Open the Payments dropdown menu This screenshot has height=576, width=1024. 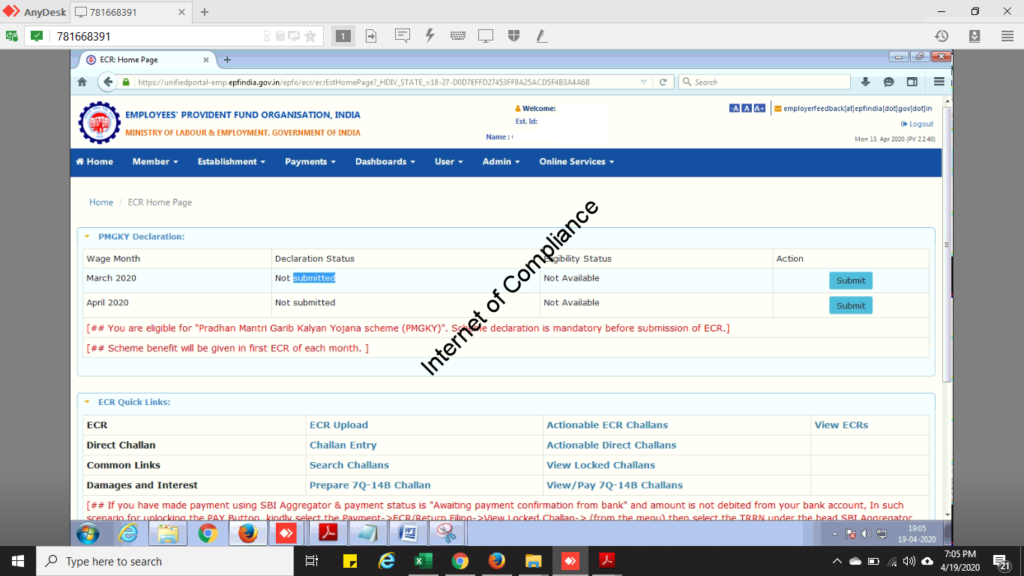tap(310, 161)
